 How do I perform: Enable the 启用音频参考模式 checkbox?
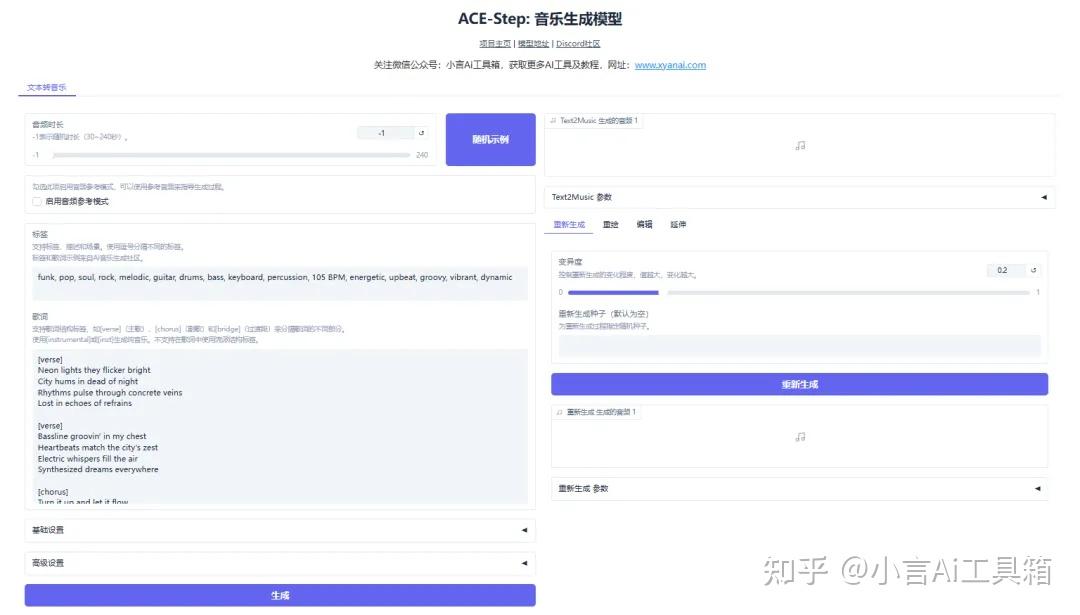pos(37,201)
